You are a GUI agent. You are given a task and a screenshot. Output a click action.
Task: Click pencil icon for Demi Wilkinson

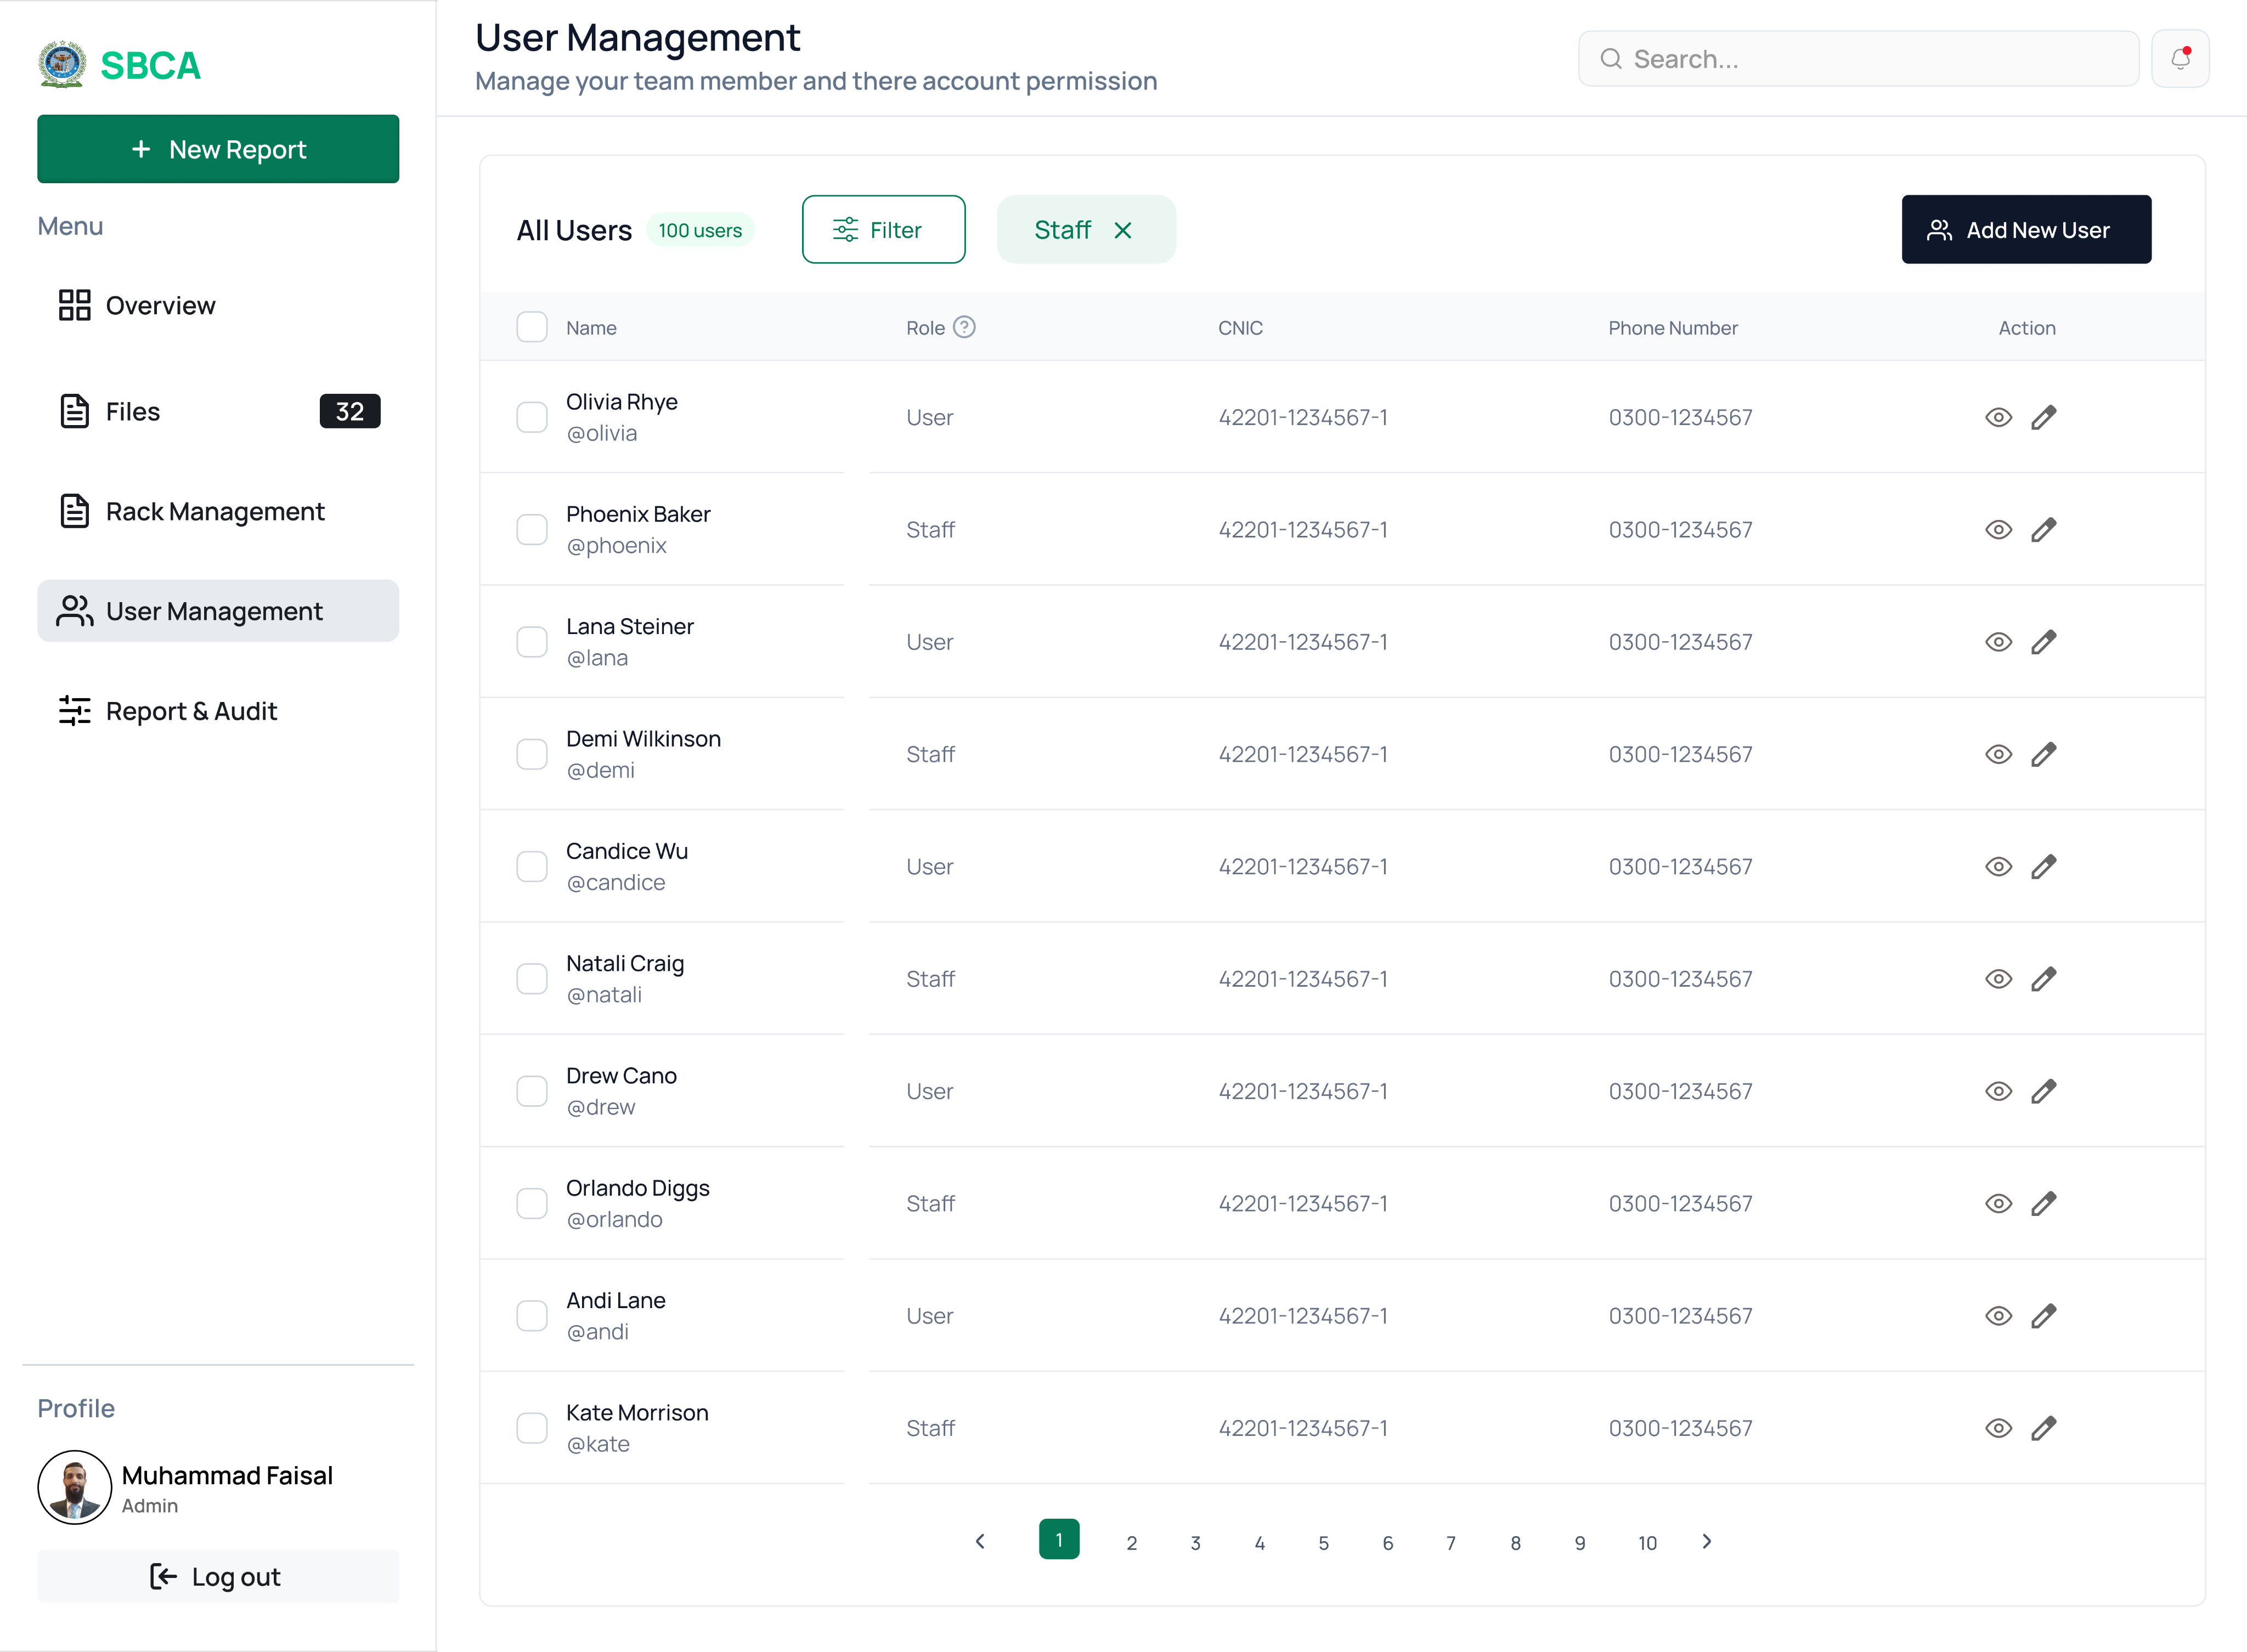tap(2044, 754)
